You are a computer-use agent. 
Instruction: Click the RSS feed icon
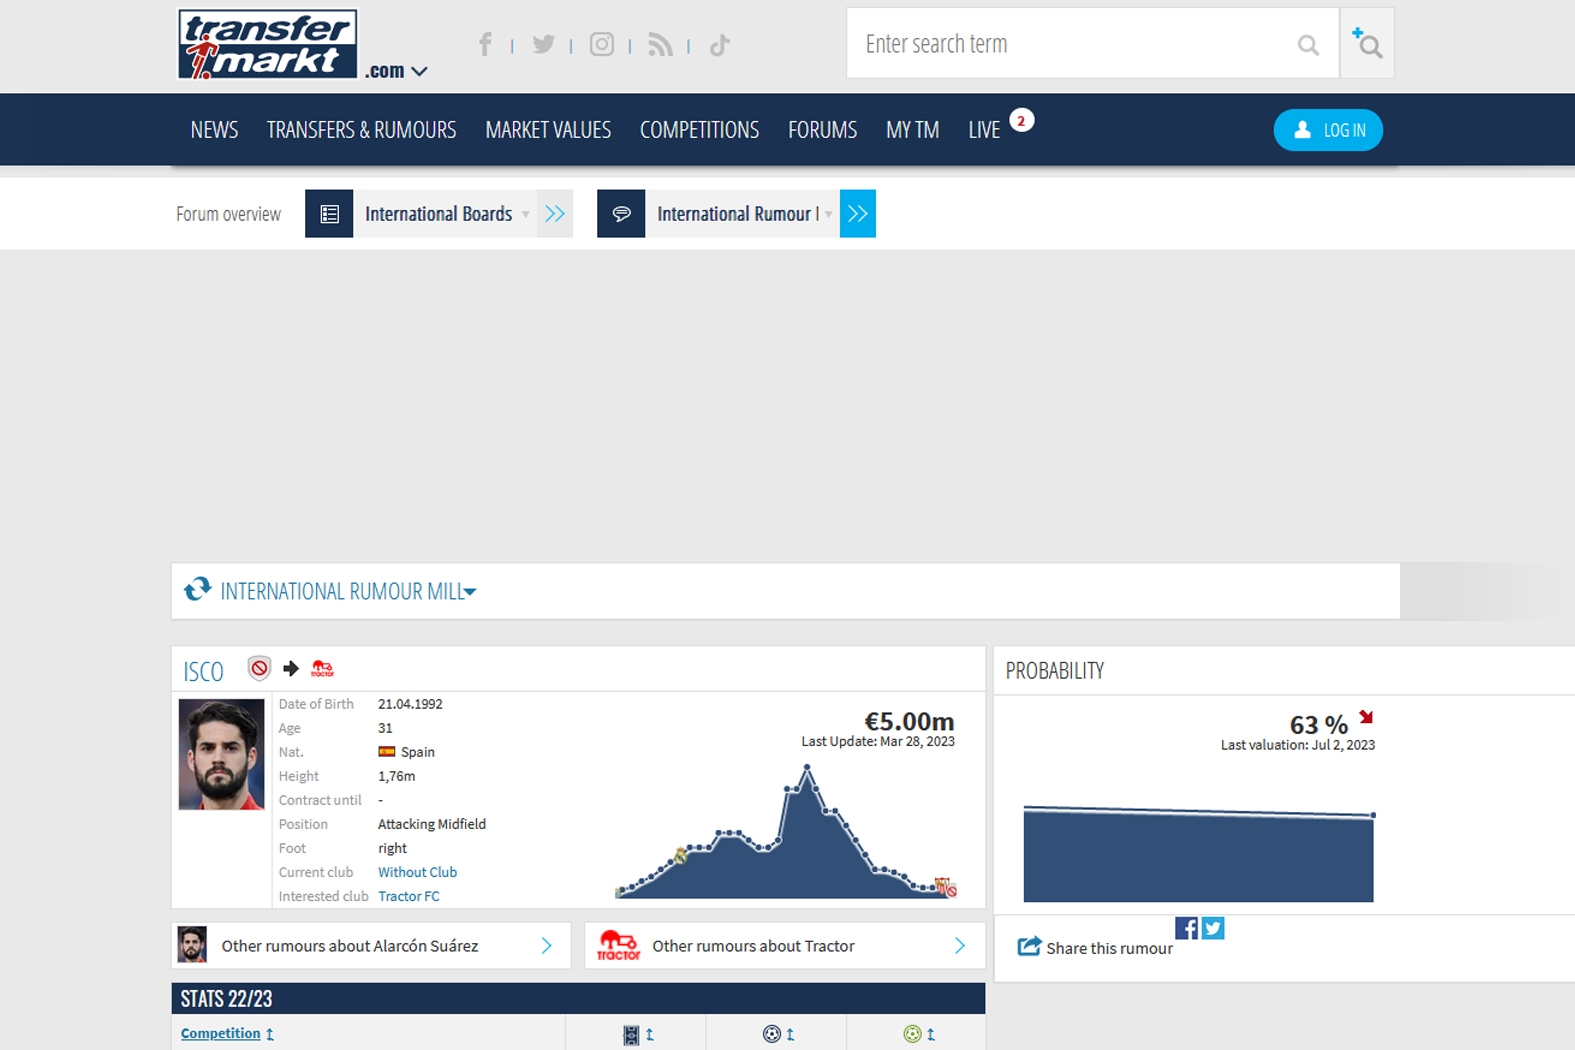click(660, 45)
